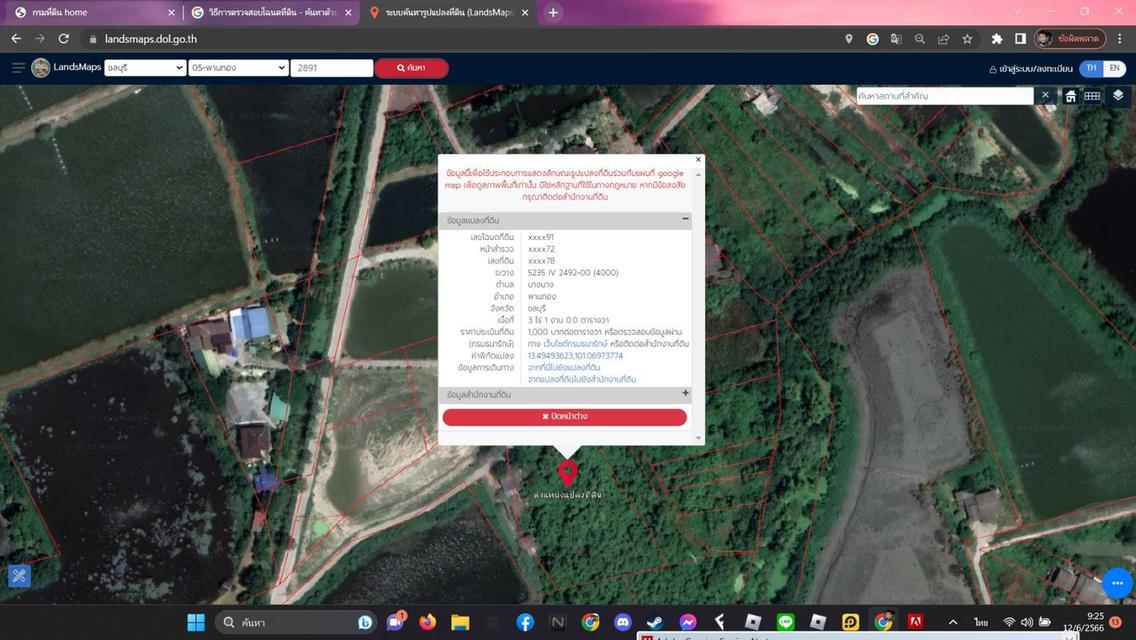Screen dimensions: 1136x640
Task: Open the grid icon in map toolbar
Action: pyautogui.click(x=1092, y=96)
